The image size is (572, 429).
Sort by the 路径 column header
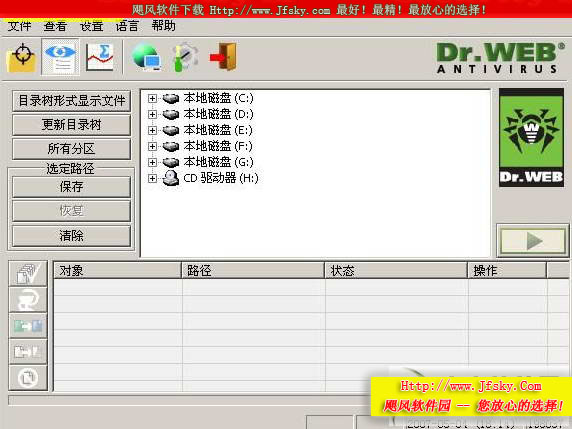pos(253,271)
